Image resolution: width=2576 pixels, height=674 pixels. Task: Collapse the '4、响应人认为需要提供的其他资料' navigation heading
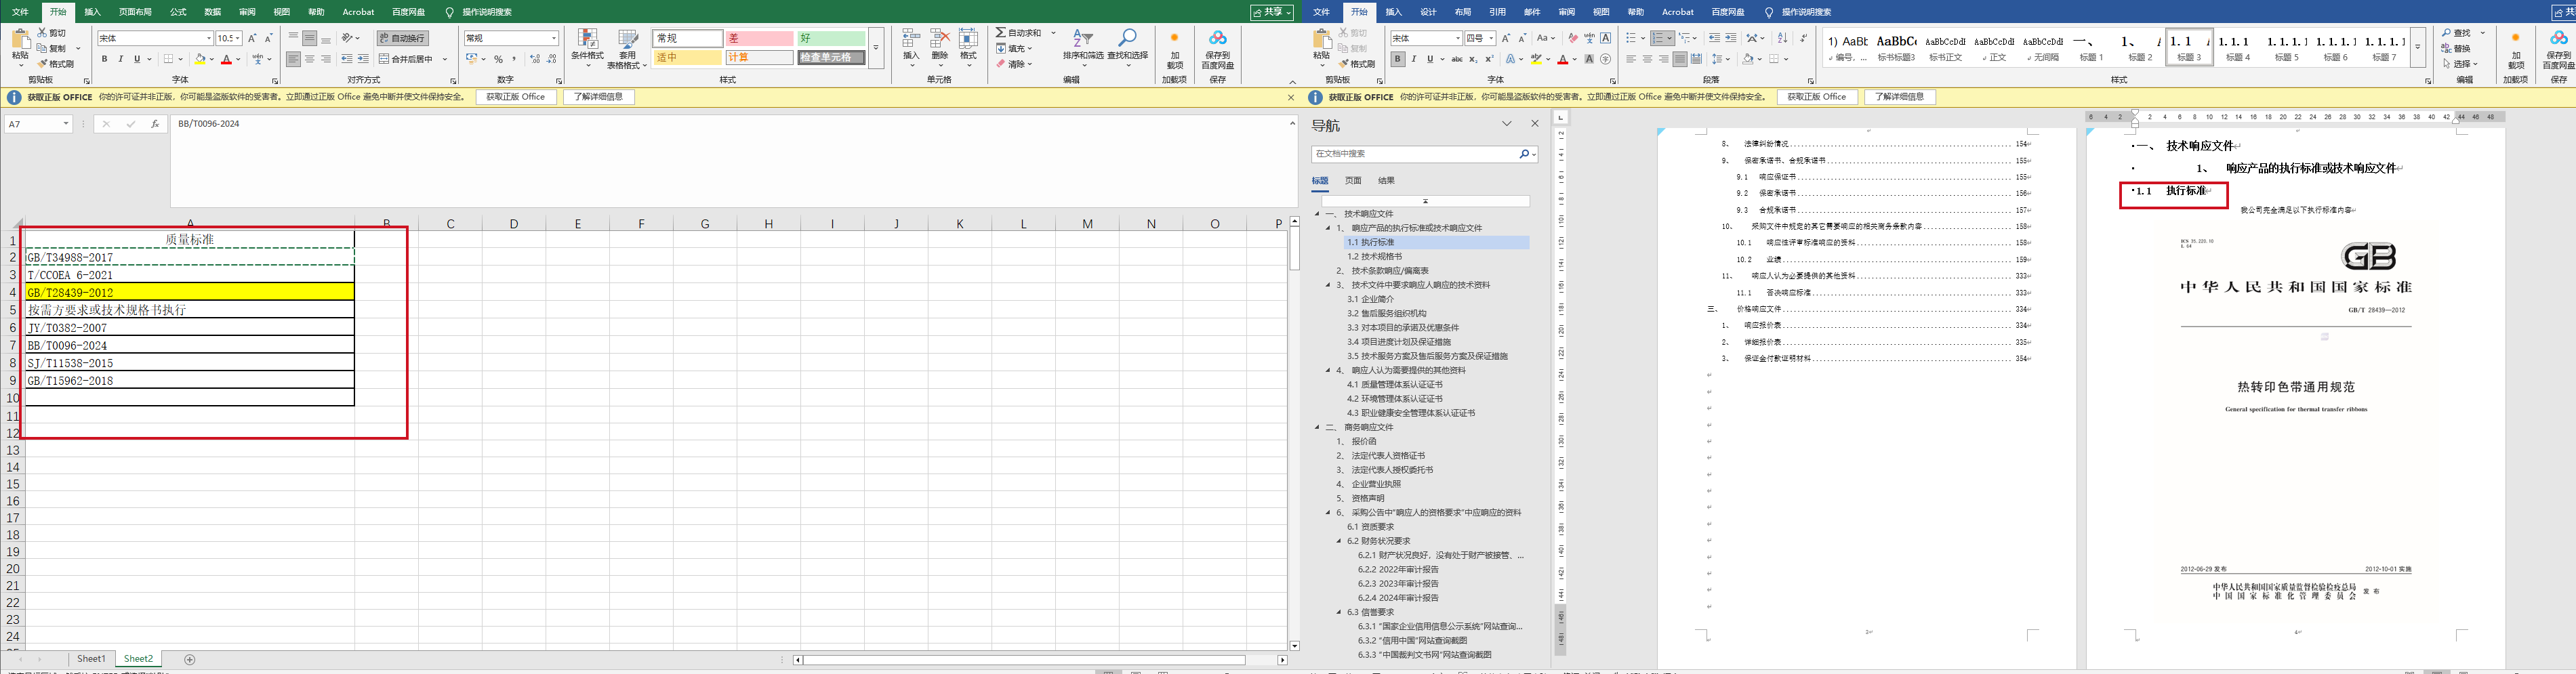(1329, 370)
